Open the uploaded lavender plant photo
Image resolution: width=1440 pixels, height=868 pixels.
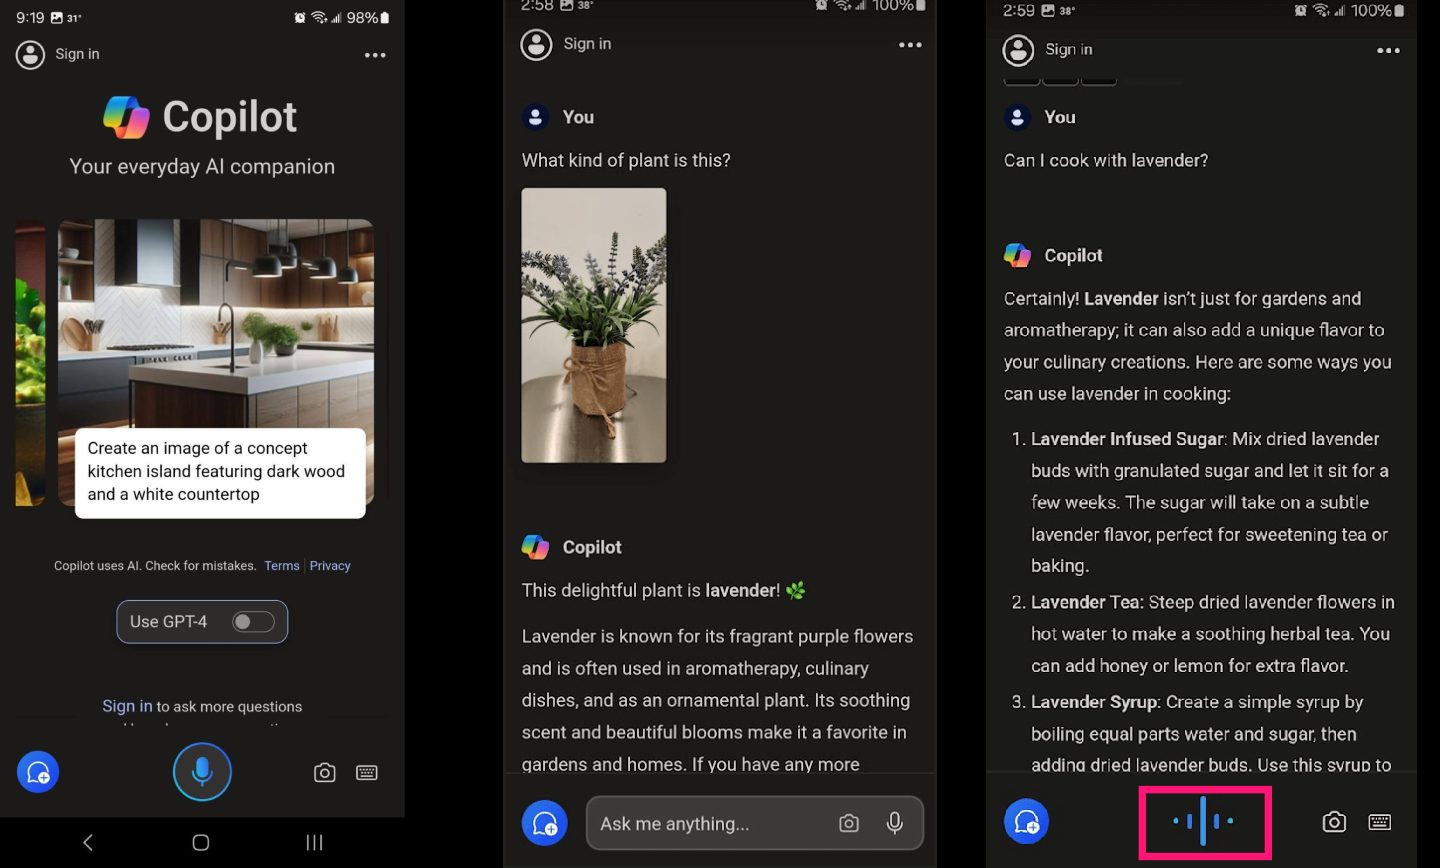(594, 325)
